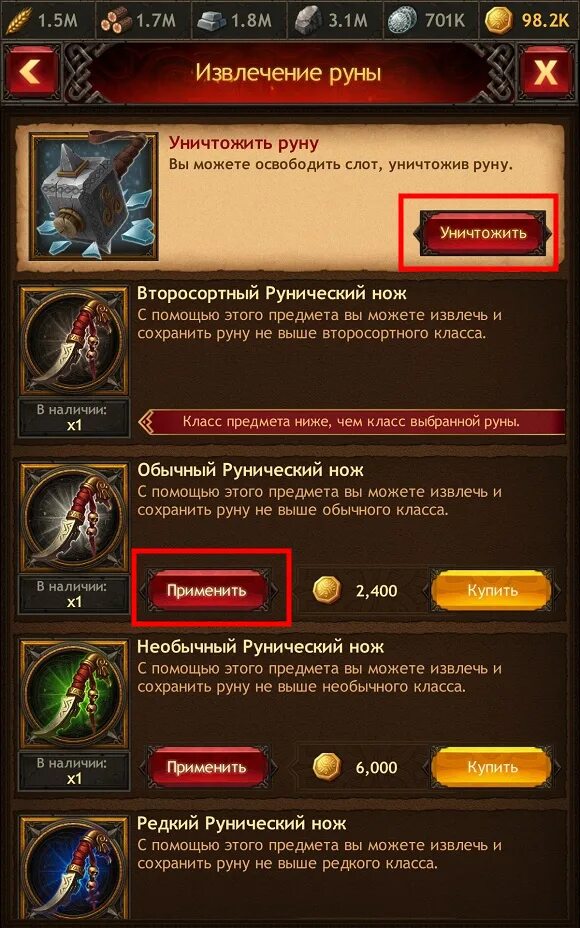Click the rune-destroying hammer image
The image size is (580, 928).
94,196
